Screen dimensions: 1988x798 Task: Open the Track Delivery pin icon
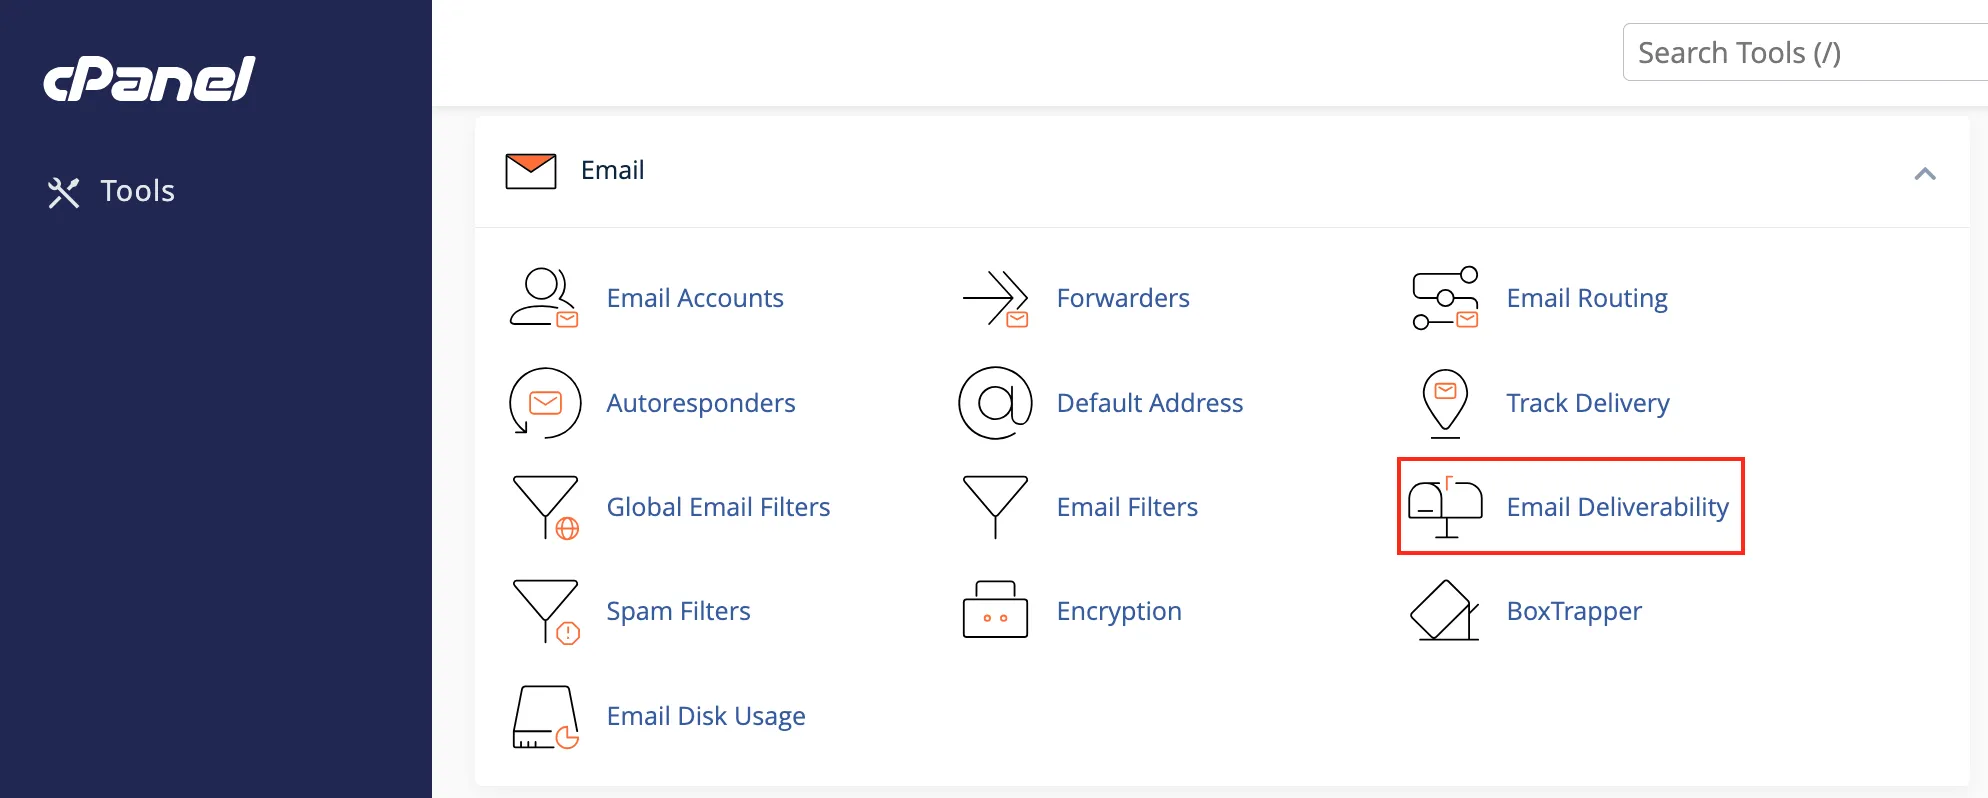(x=1445, y=403)
